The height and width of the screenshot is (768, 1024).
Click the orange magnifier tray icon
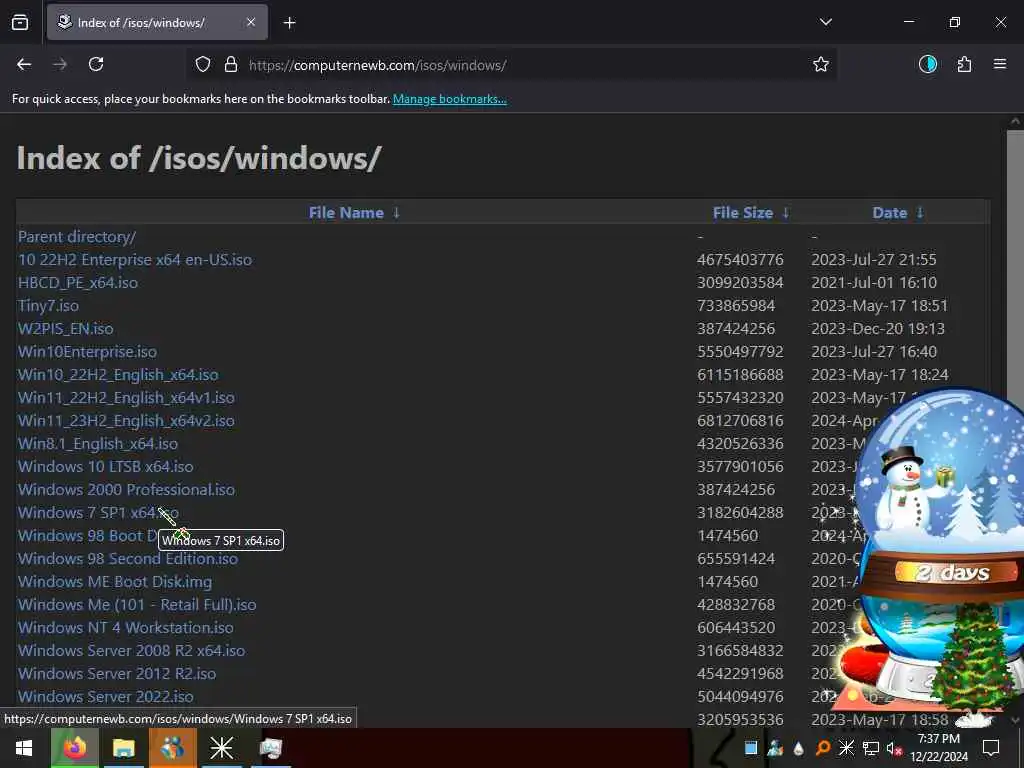(x=823, y=748)
